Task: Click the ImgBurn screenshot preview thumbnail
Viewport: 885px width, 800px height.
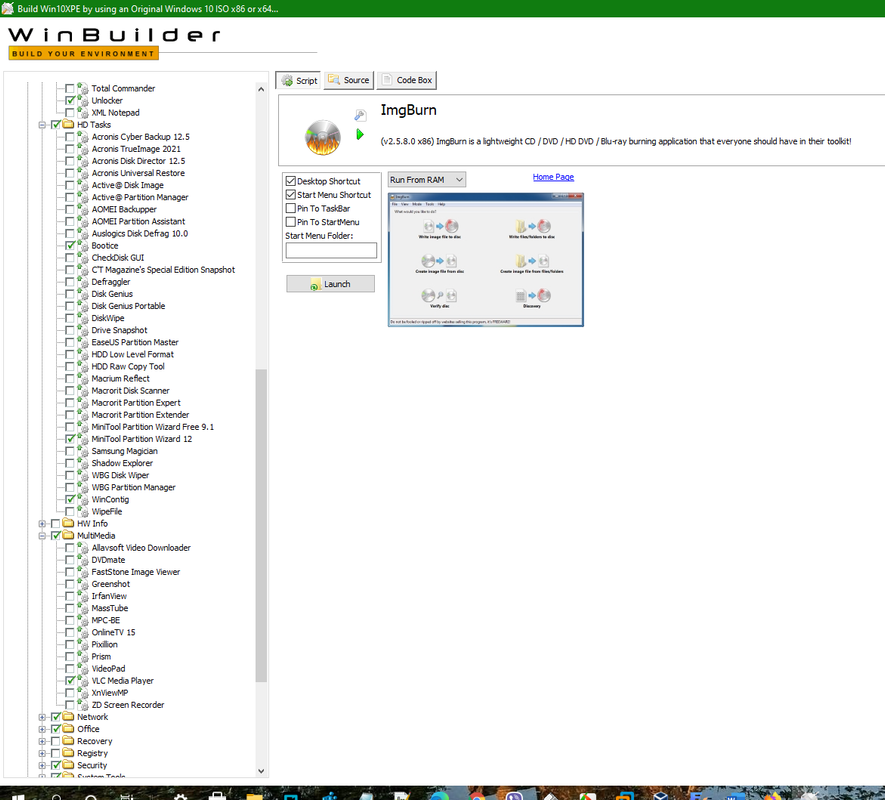Action: pos(485,260)
